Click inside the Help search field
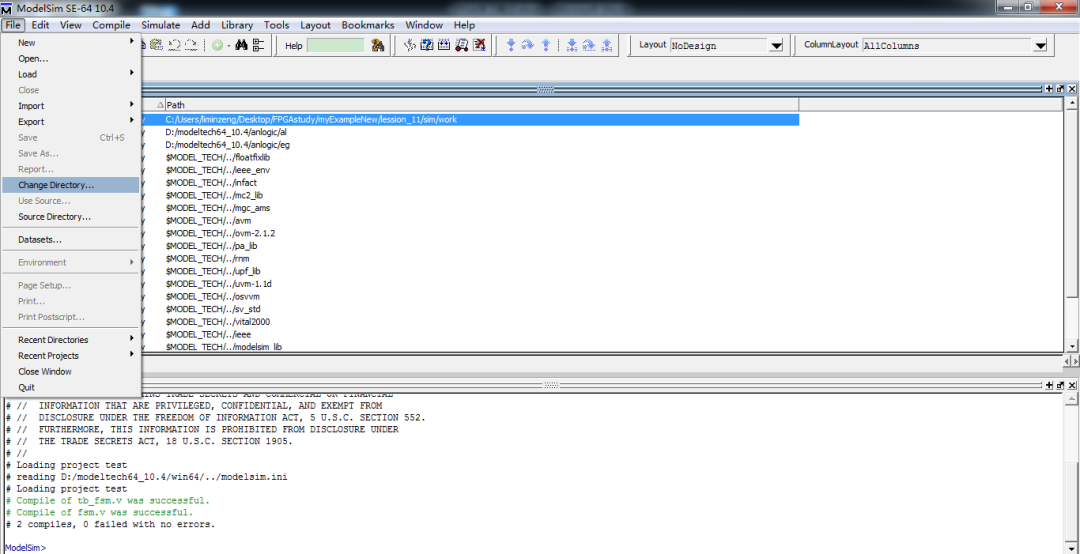This screenshot has height=554, width=1080. (335, 45)
